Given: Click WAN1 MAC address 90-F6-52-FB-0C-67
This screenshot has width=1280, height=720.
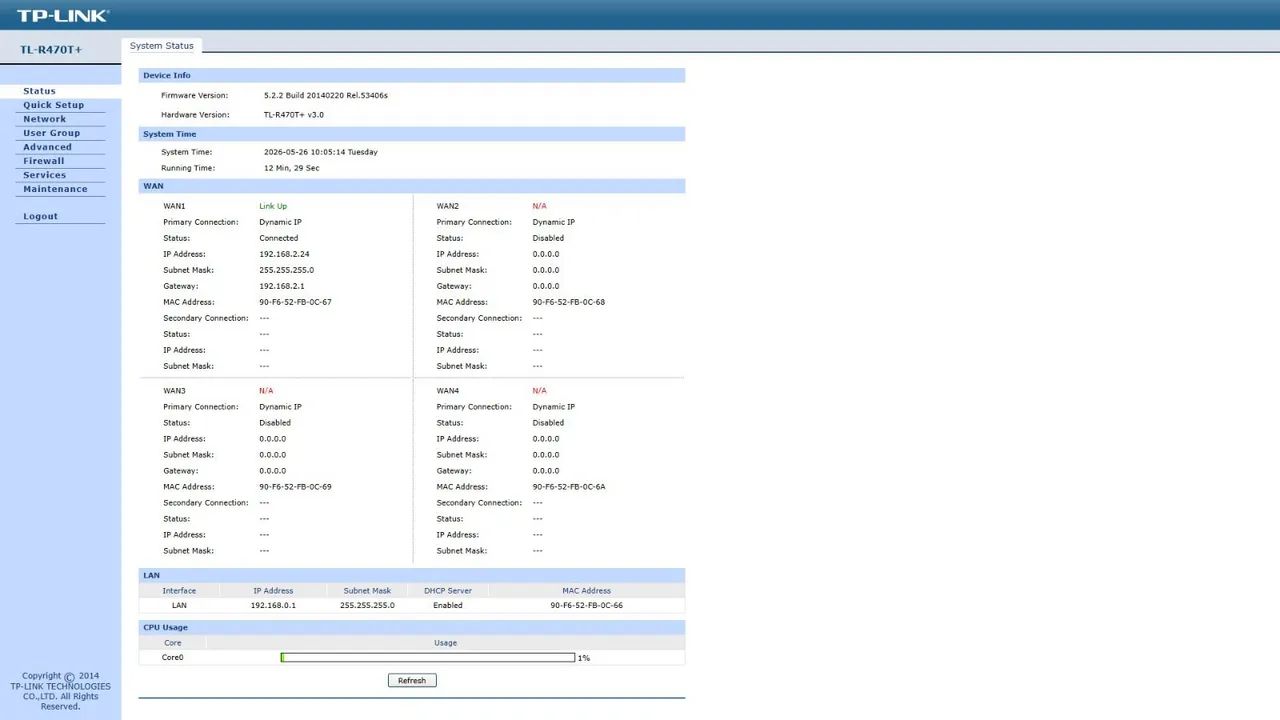Looking at the screenshot, I should coord(295,302).
